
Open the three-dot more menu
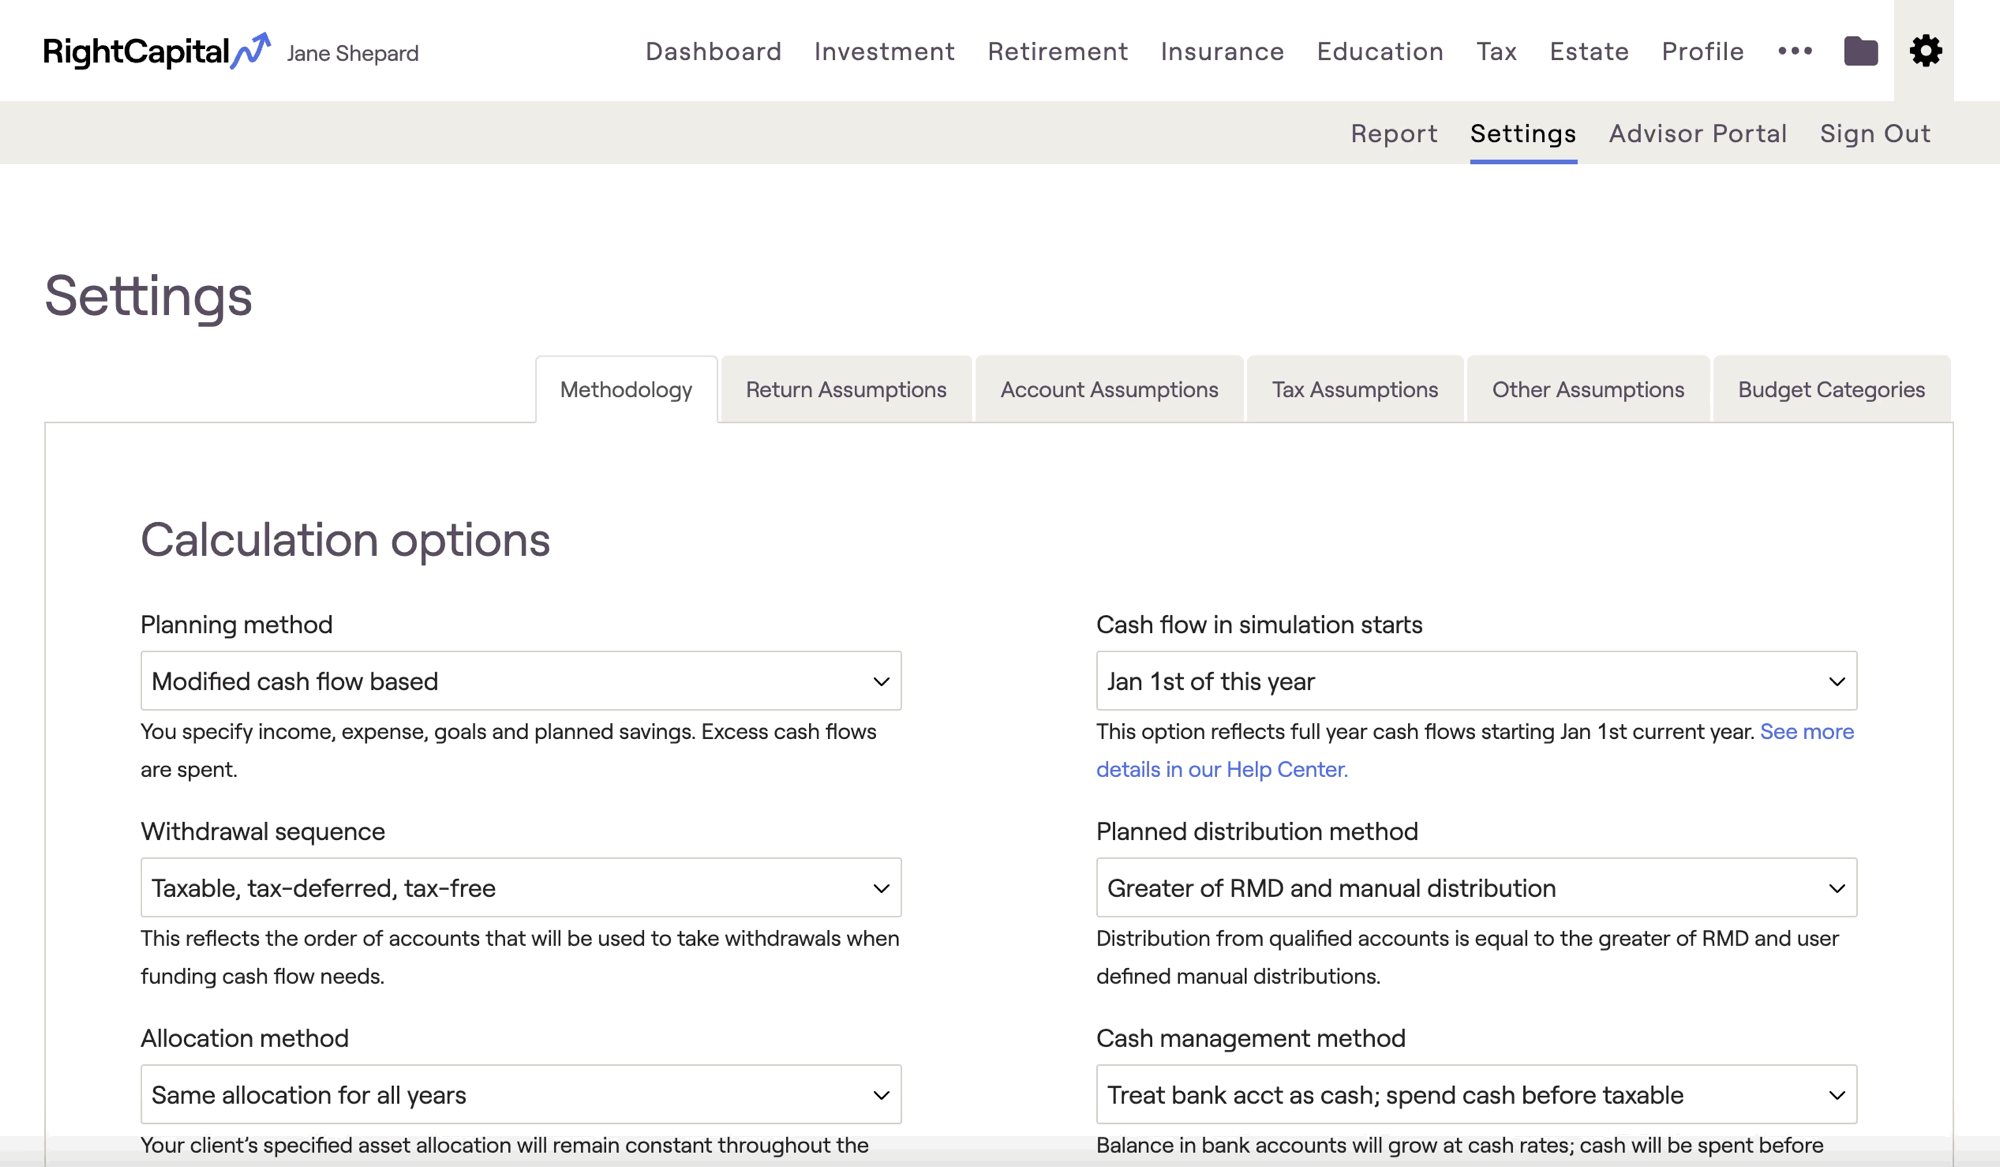point(1795,51)
